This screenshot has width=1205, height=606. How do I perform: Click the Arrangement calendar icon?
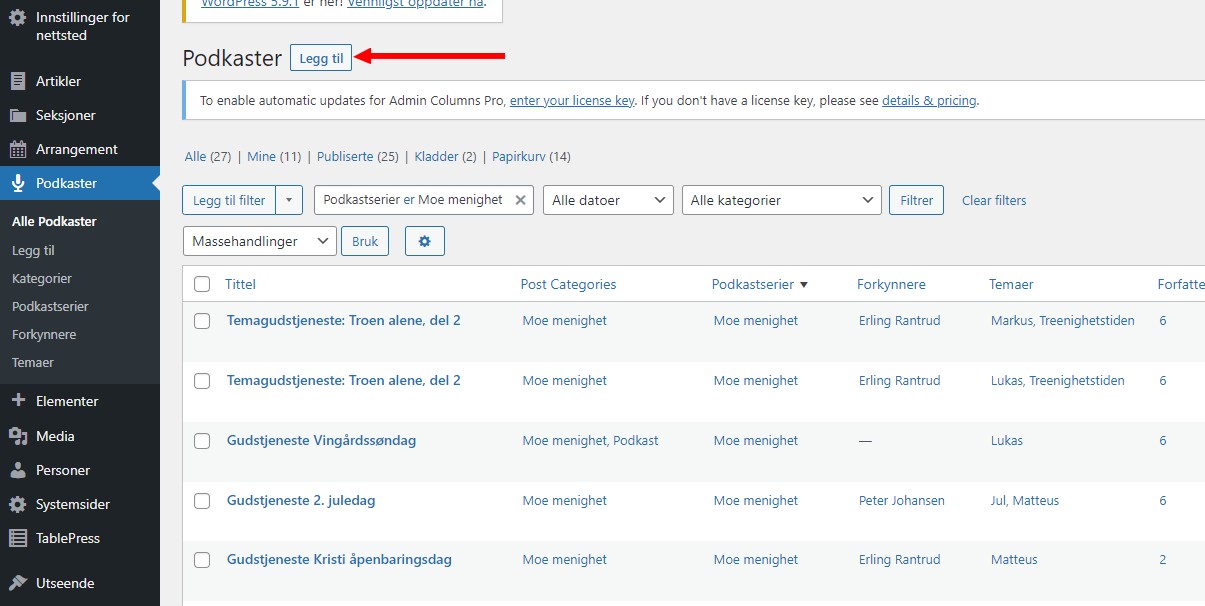(x=18, y=149)
